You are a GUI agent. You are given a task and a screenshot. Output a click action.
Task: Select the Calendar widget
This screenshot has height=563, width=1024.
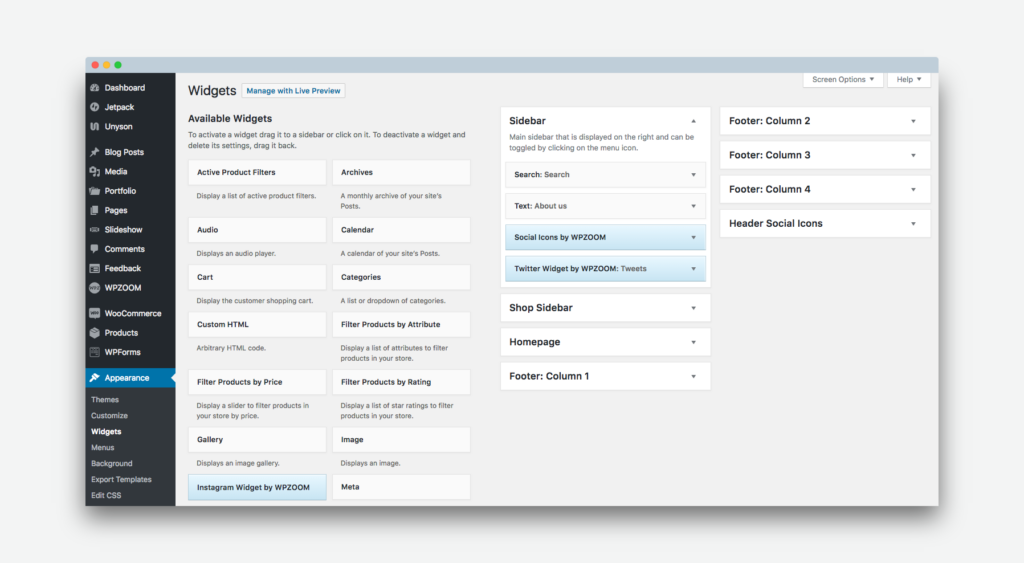coord(401,230)
